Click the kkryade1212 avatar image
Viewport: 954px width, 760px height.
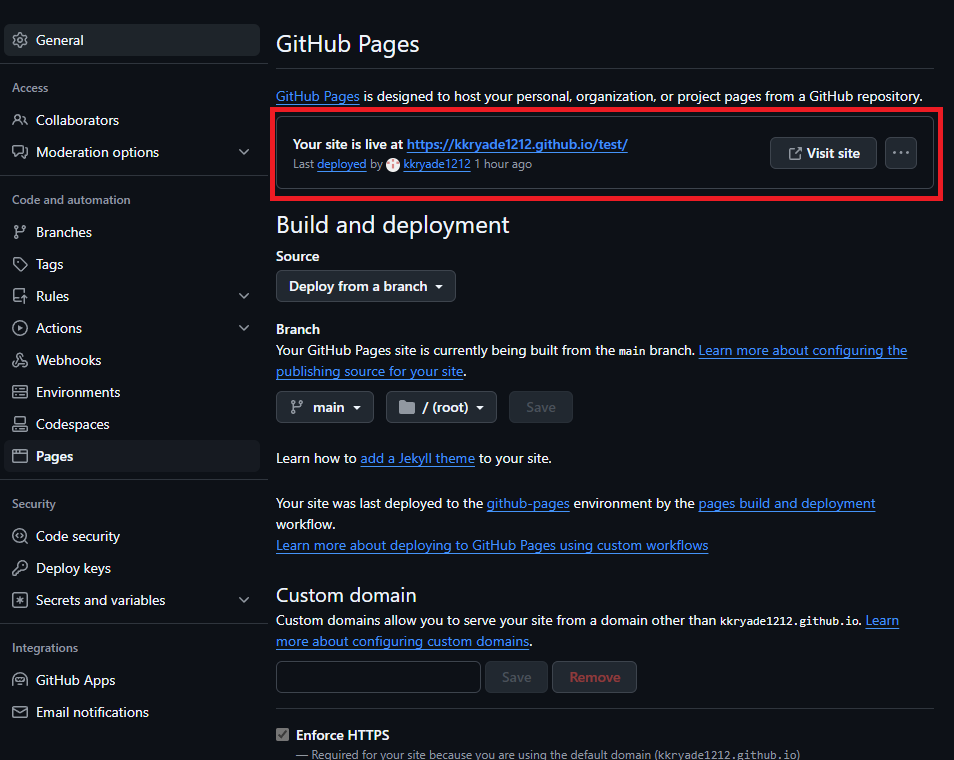pos(393,164)
